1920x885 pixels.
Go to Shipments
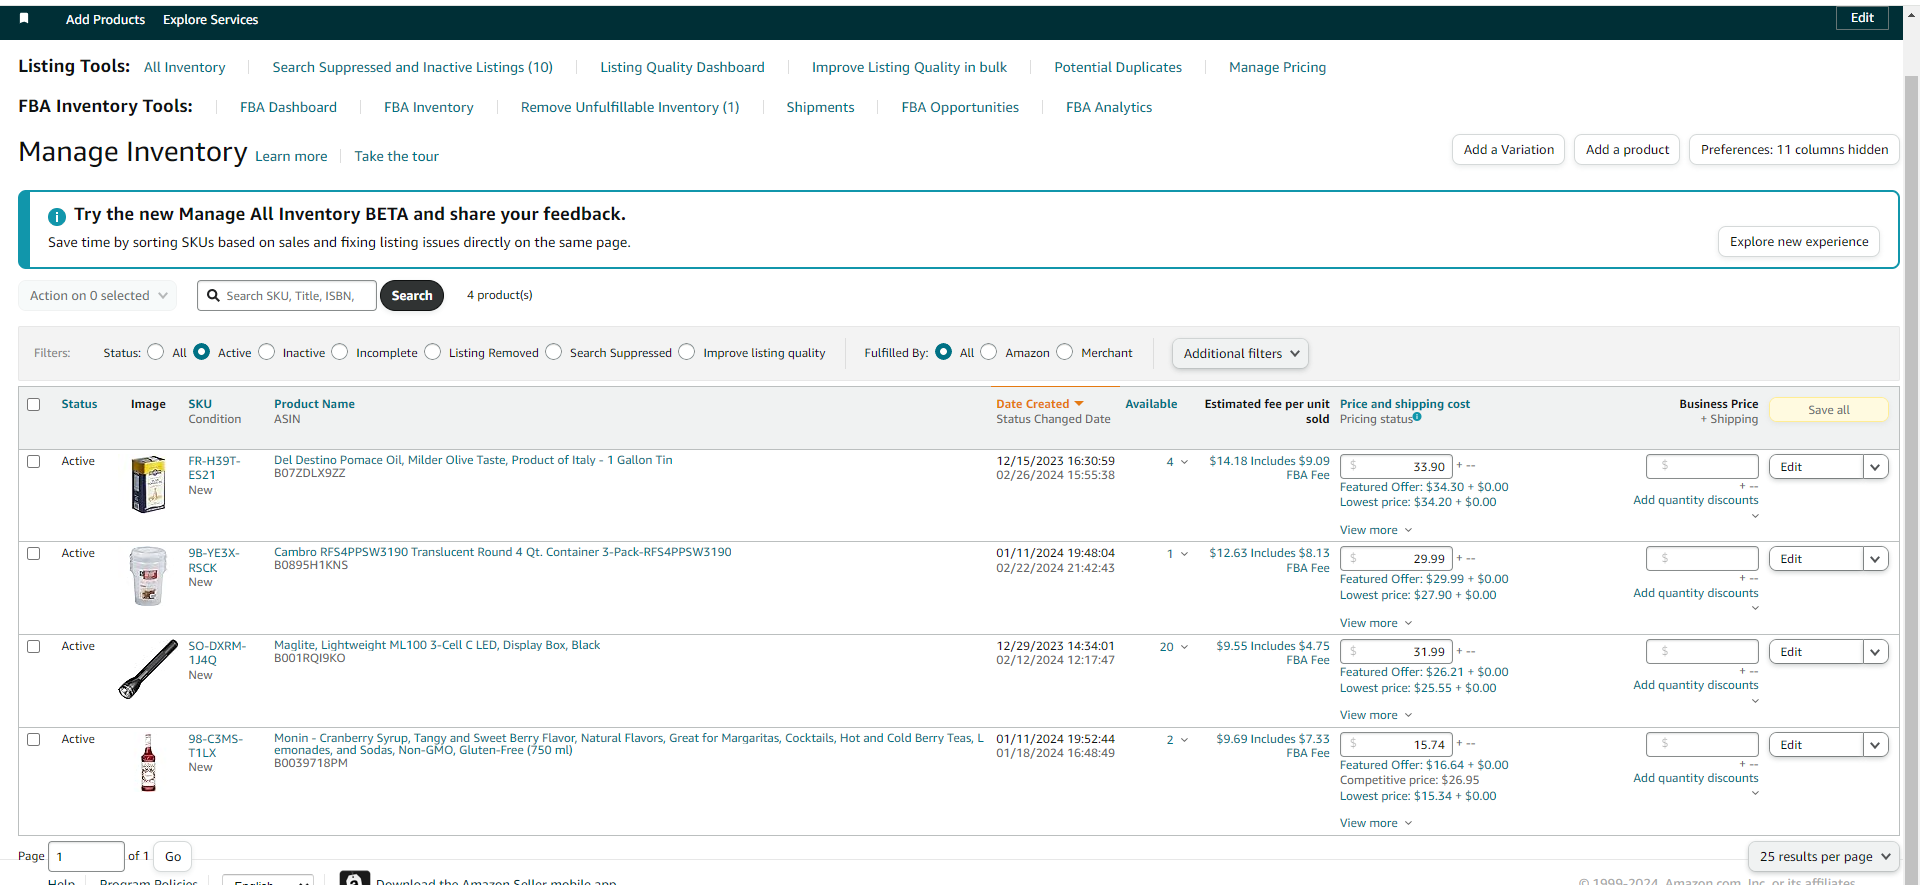click(x=820, y=107)
